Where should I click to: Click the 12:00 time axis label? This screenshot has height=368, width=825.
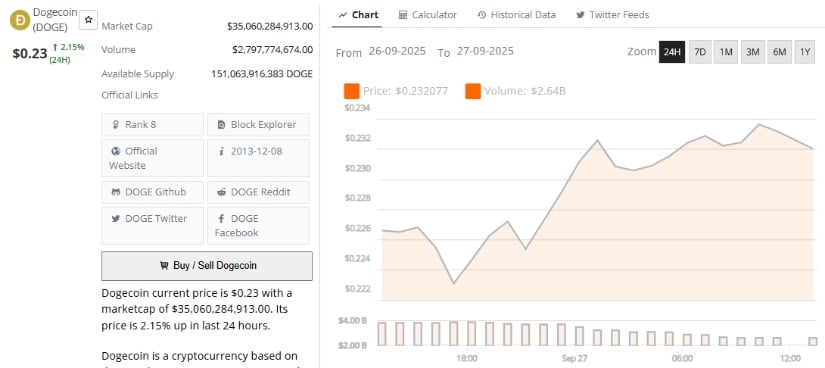click(790, 358)
